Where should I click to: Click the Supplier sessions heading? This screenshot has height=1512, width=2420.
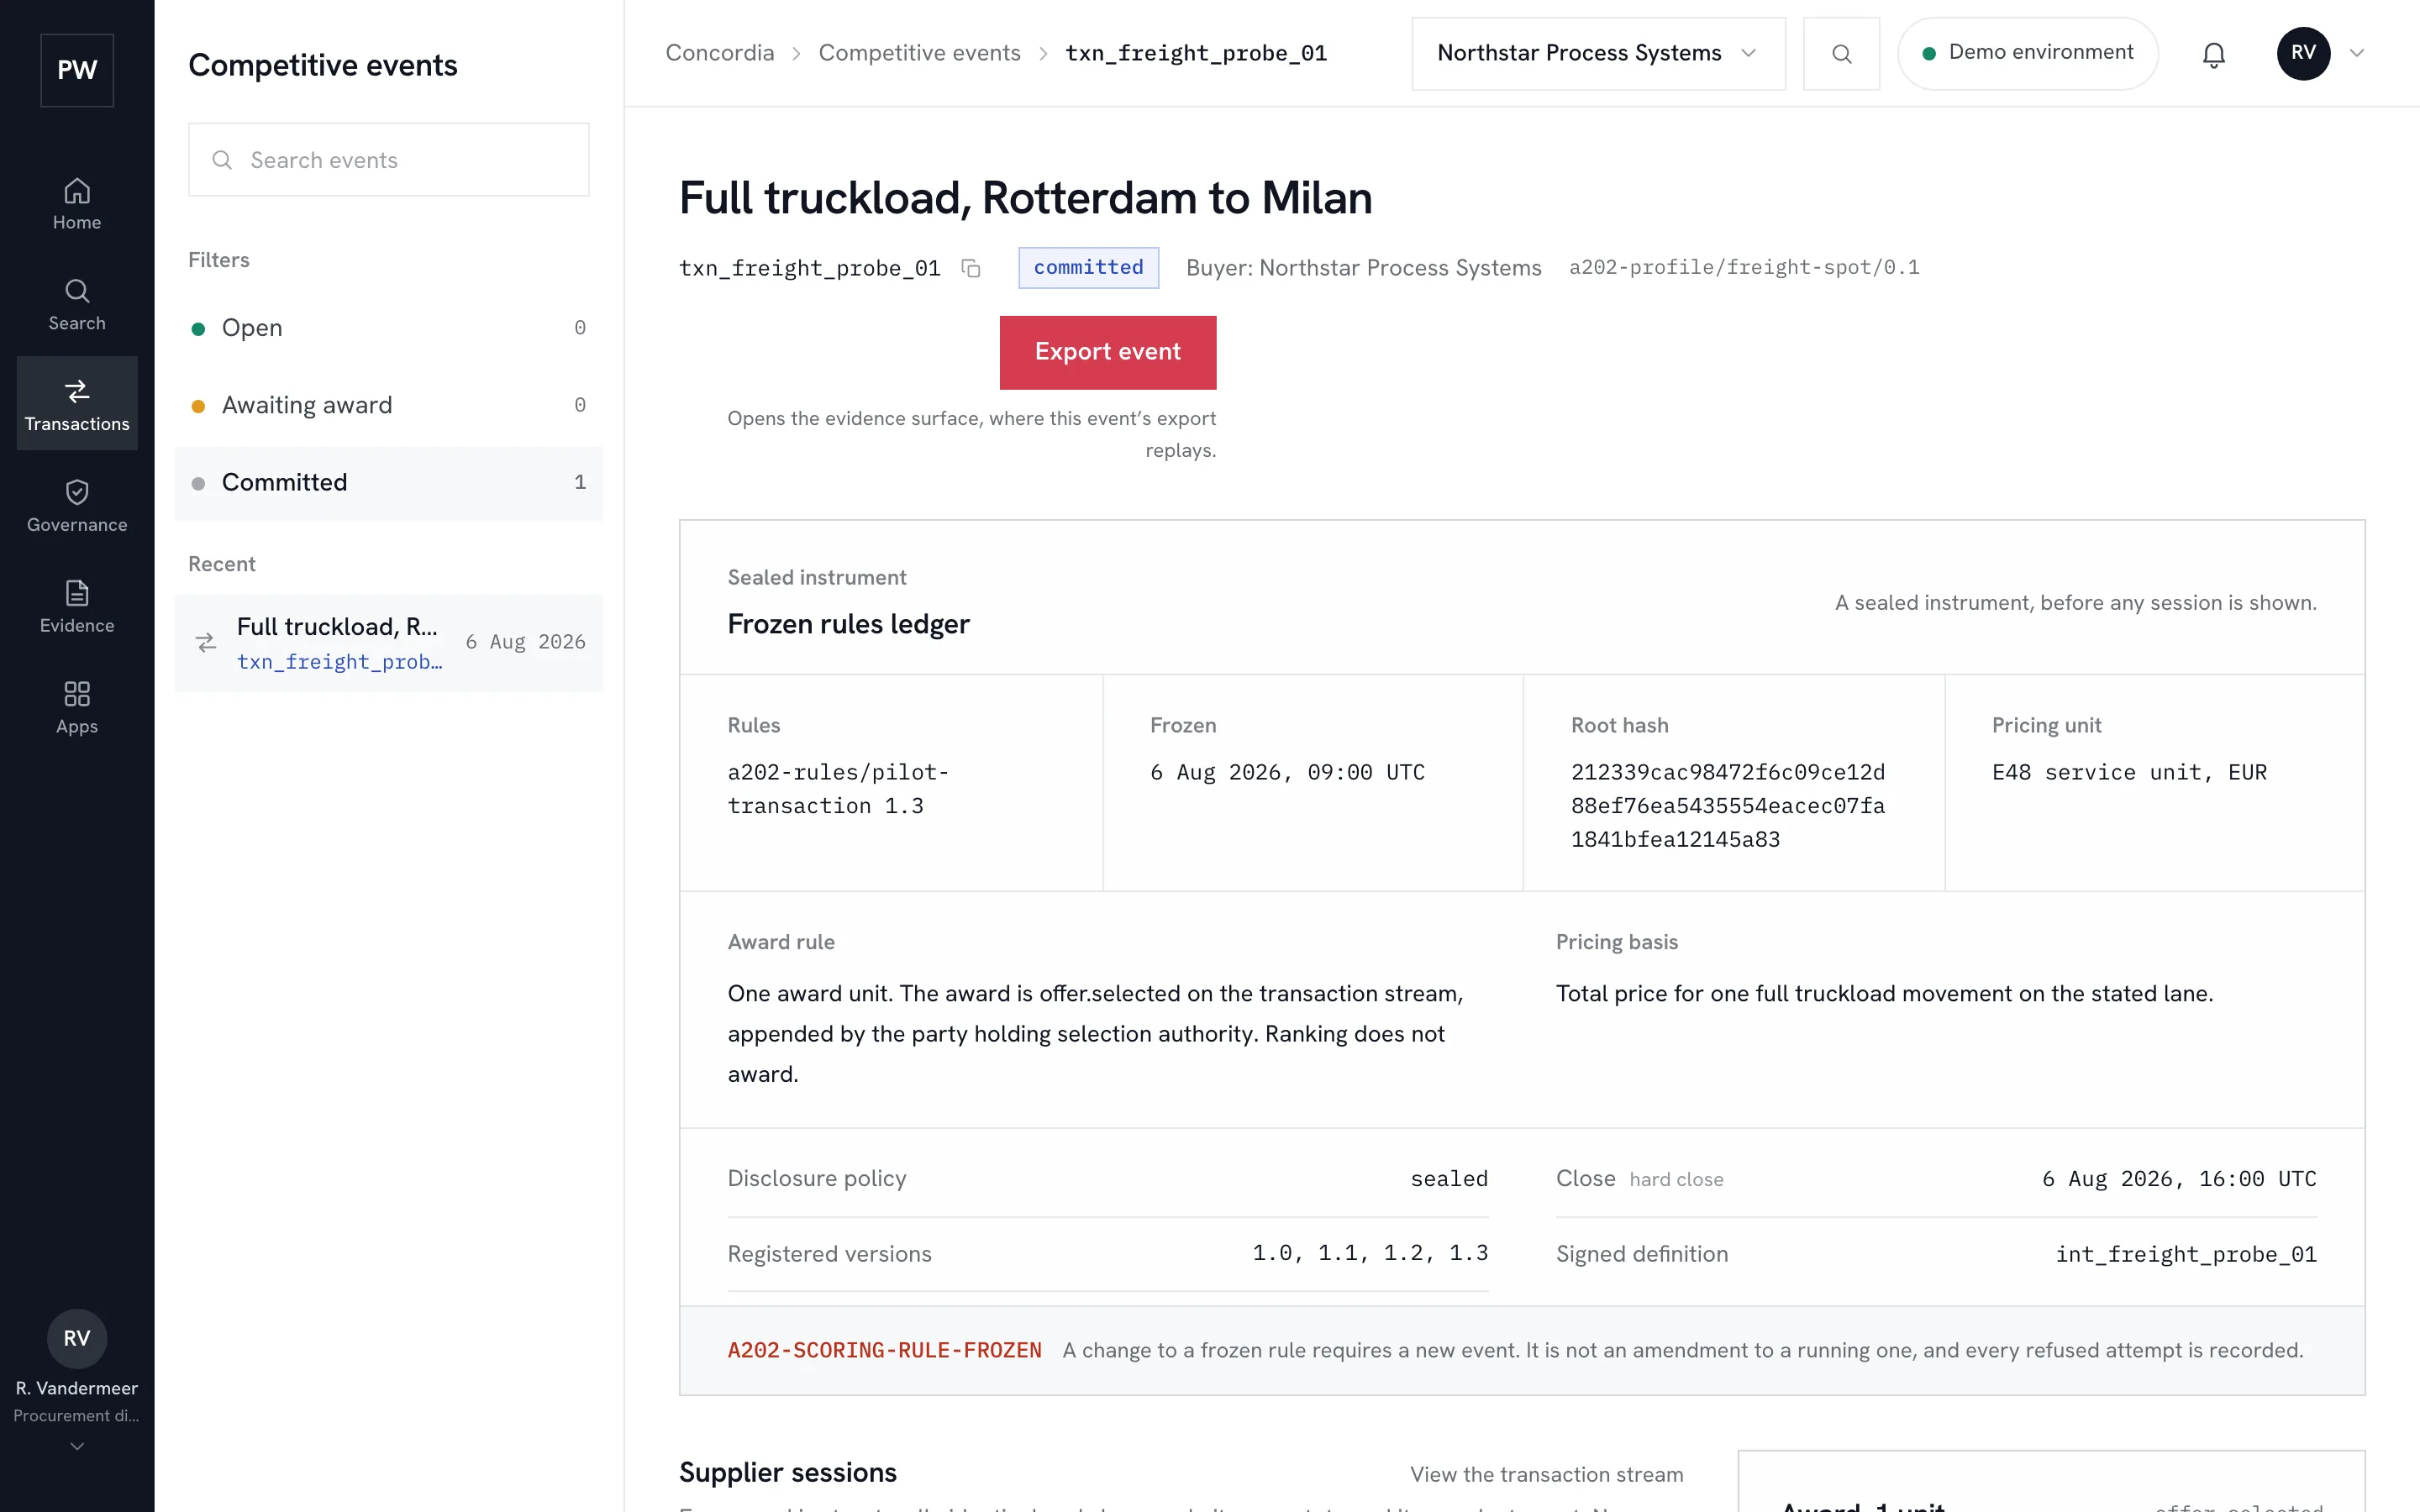pos(788,1473)
